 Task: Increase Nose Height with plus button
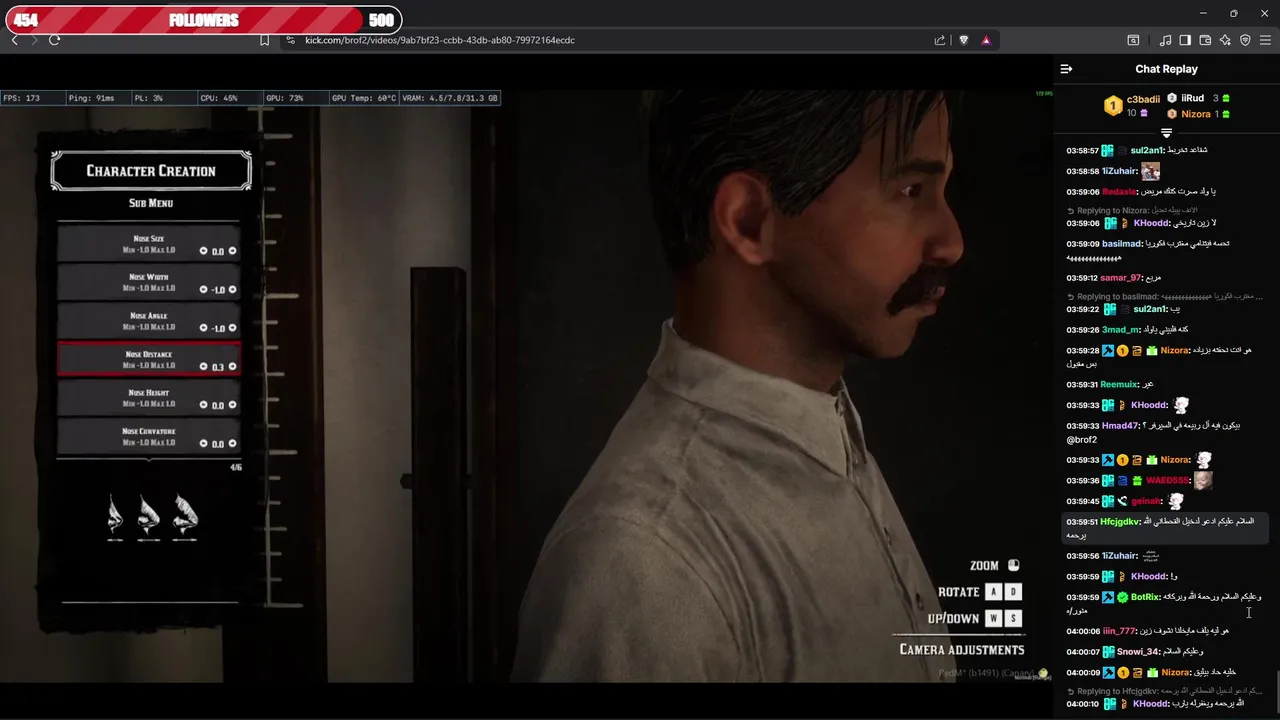click(x=233, y=405)
